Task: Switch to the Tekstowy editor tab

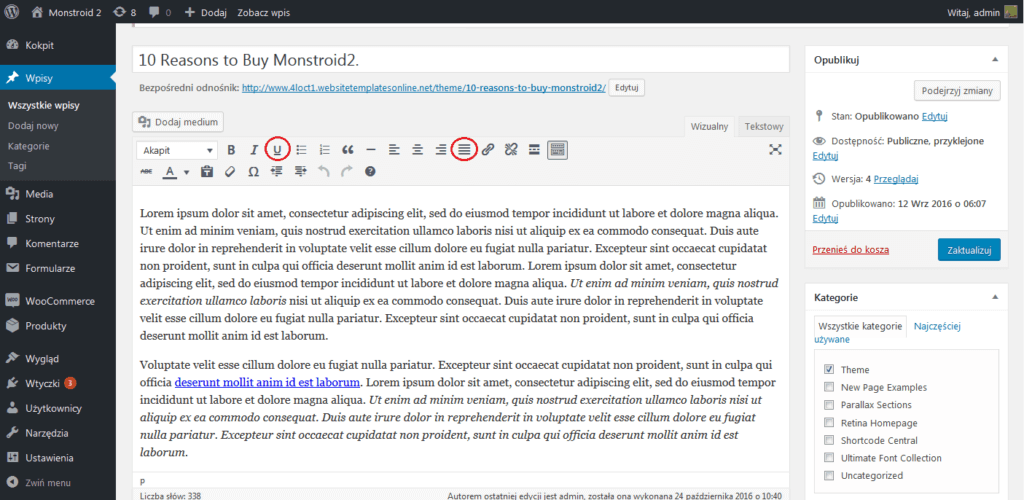Action: 763,127
